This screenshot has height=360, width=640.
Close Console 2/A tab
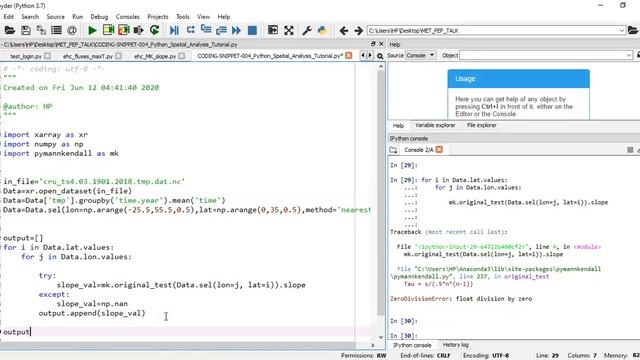(439, 150)
